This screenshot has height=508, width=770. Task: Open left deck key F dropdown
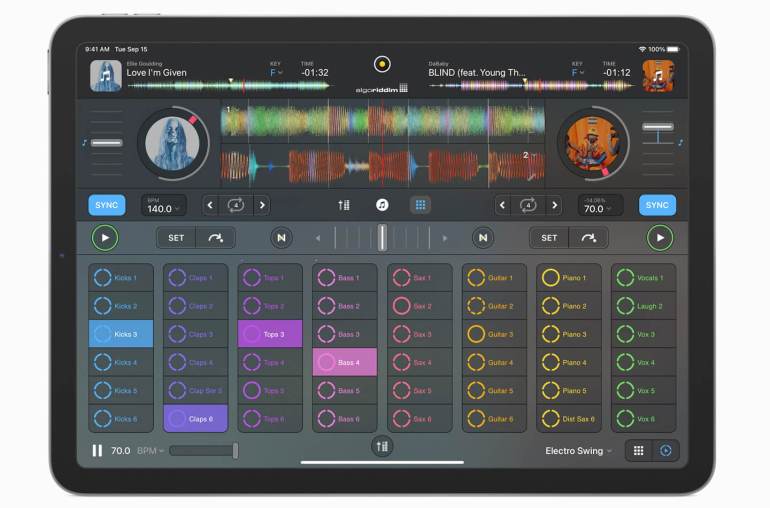pyautogui.click(x=276, y=73)
